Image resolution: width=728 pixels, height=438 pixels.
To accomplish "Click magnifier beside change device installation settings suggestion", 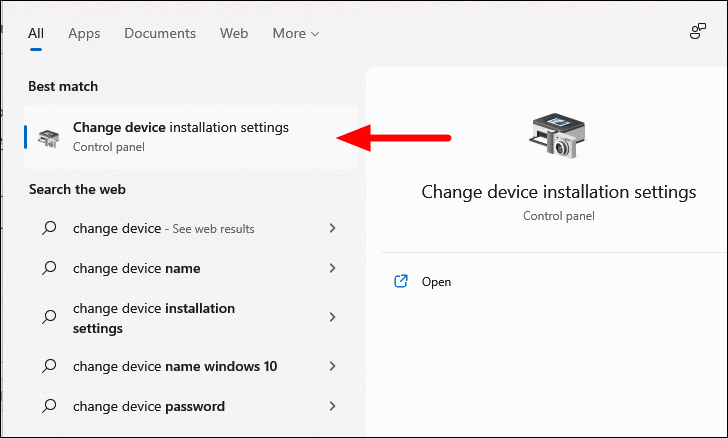I will (49, 317).
